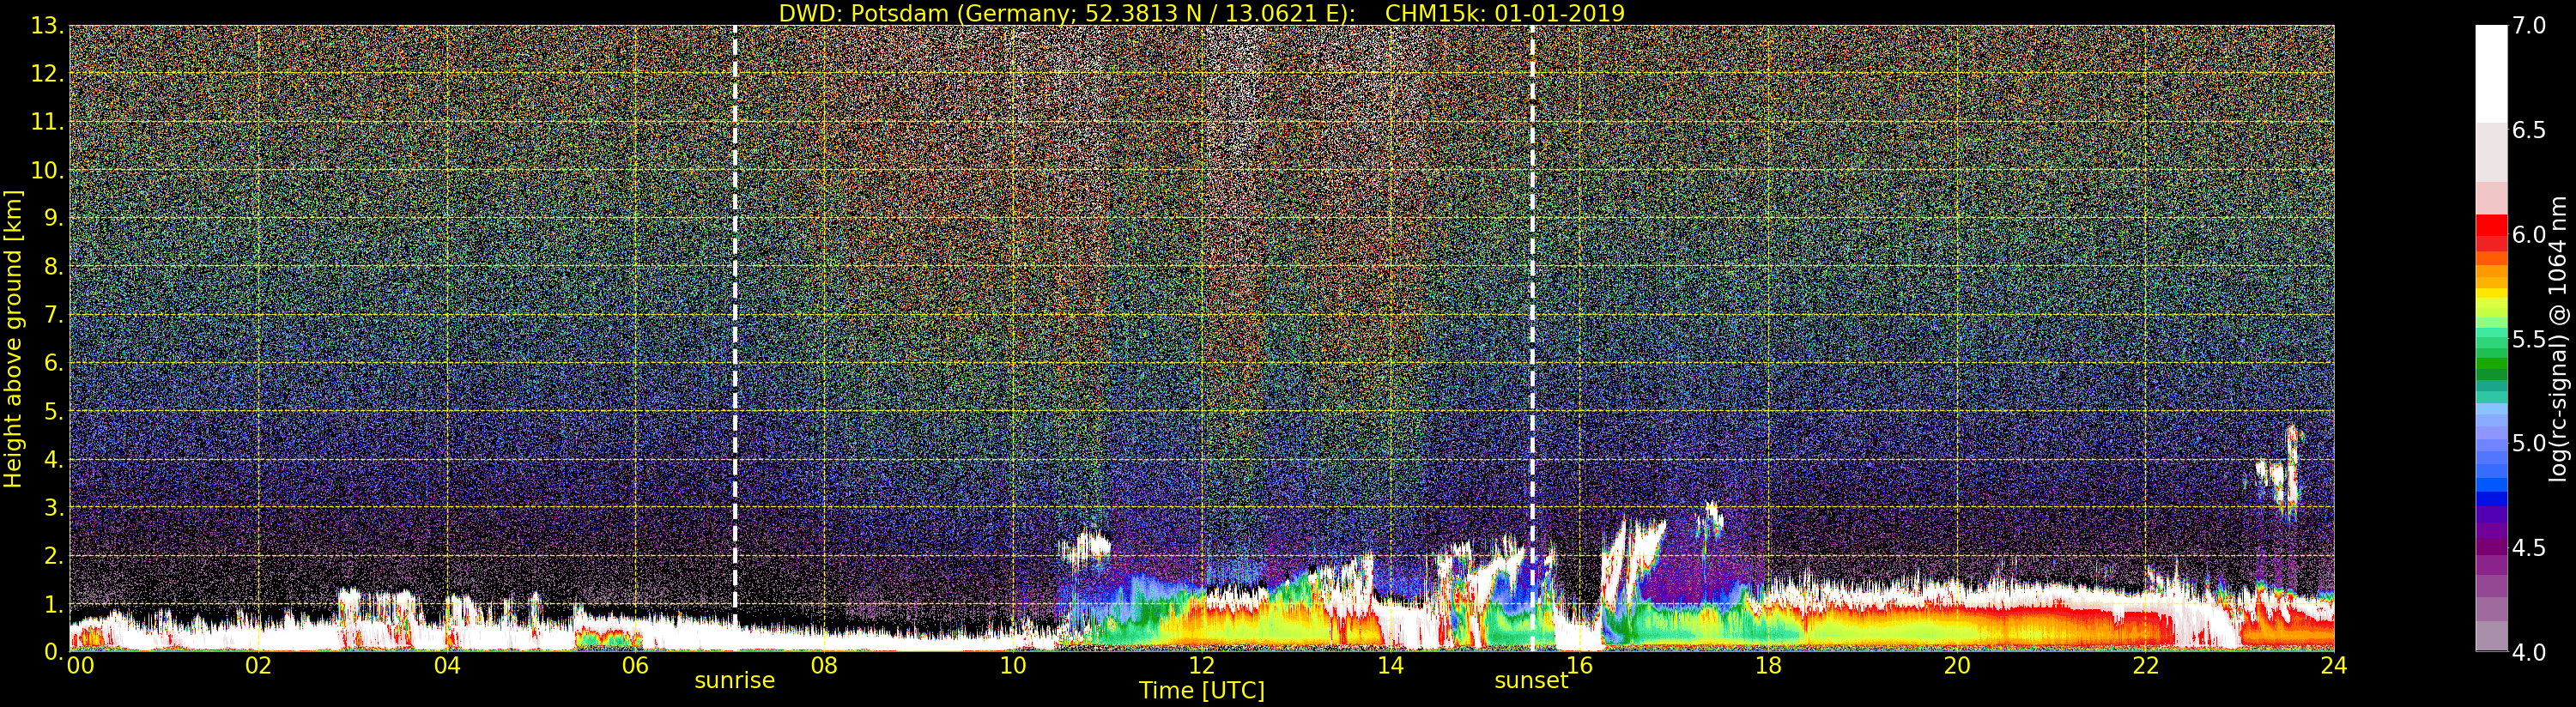Pick the blue band on the colorbar
This screenshot has height=707, width=2576.
coord(2491,492)
